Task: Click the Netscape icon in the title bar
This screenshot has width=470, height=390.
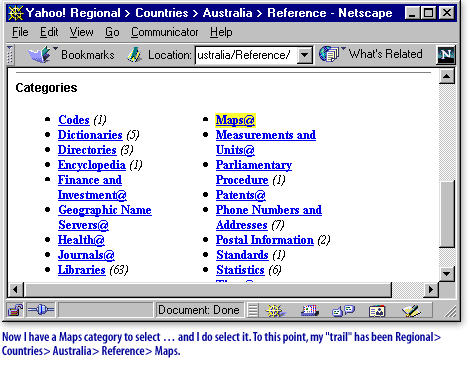Action: coord(16,13)
